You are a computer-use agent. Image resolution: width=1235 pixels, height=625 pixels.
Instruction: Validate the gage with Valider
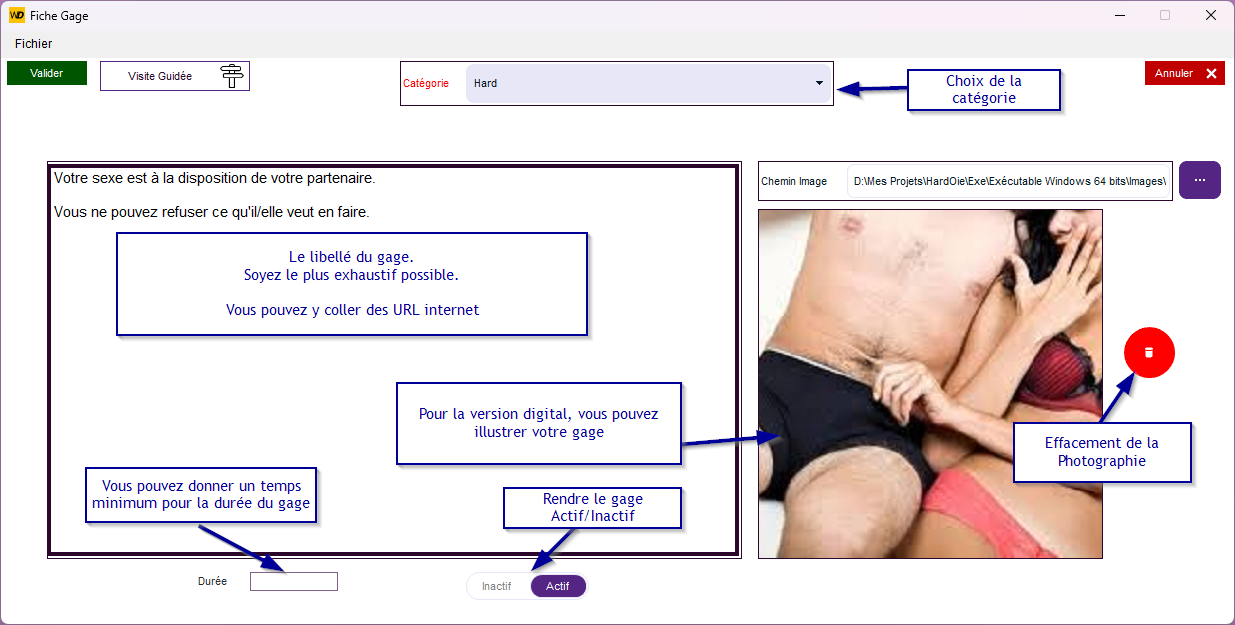pyautogui.click(x=46, y=72)
